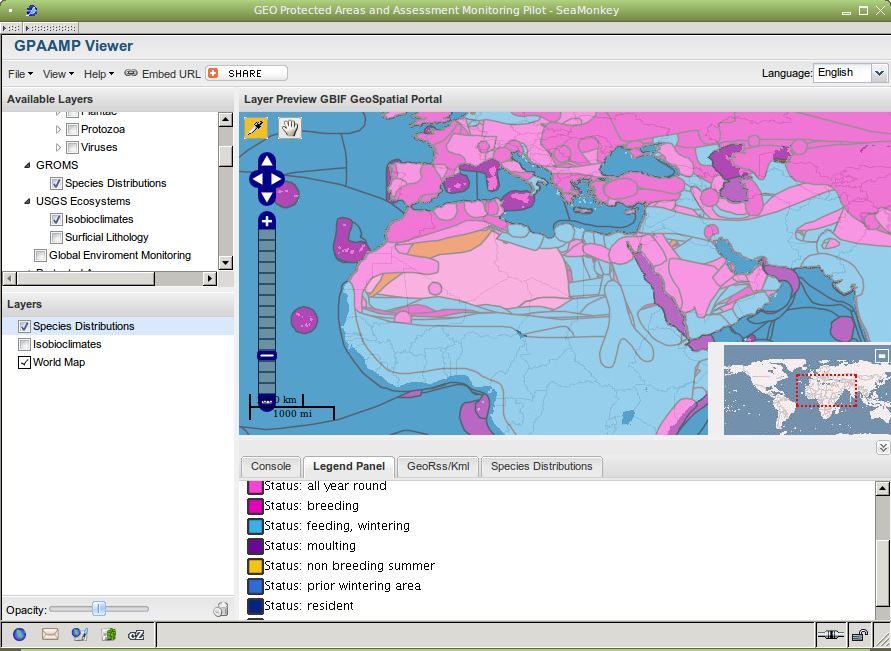Click the SHARE button
891x651 pixels.
246,73
